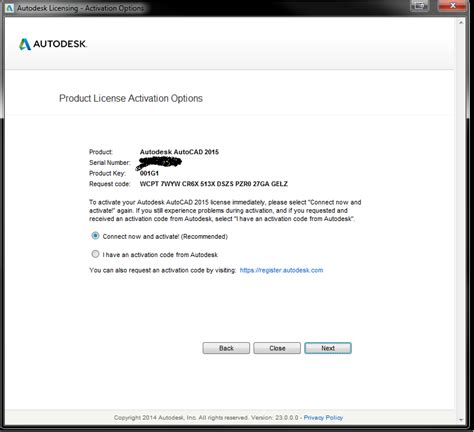The width and height of the screenshot is (474, 432).
Task: Click the Autodesk title bar icon
Action: [9, 8]
